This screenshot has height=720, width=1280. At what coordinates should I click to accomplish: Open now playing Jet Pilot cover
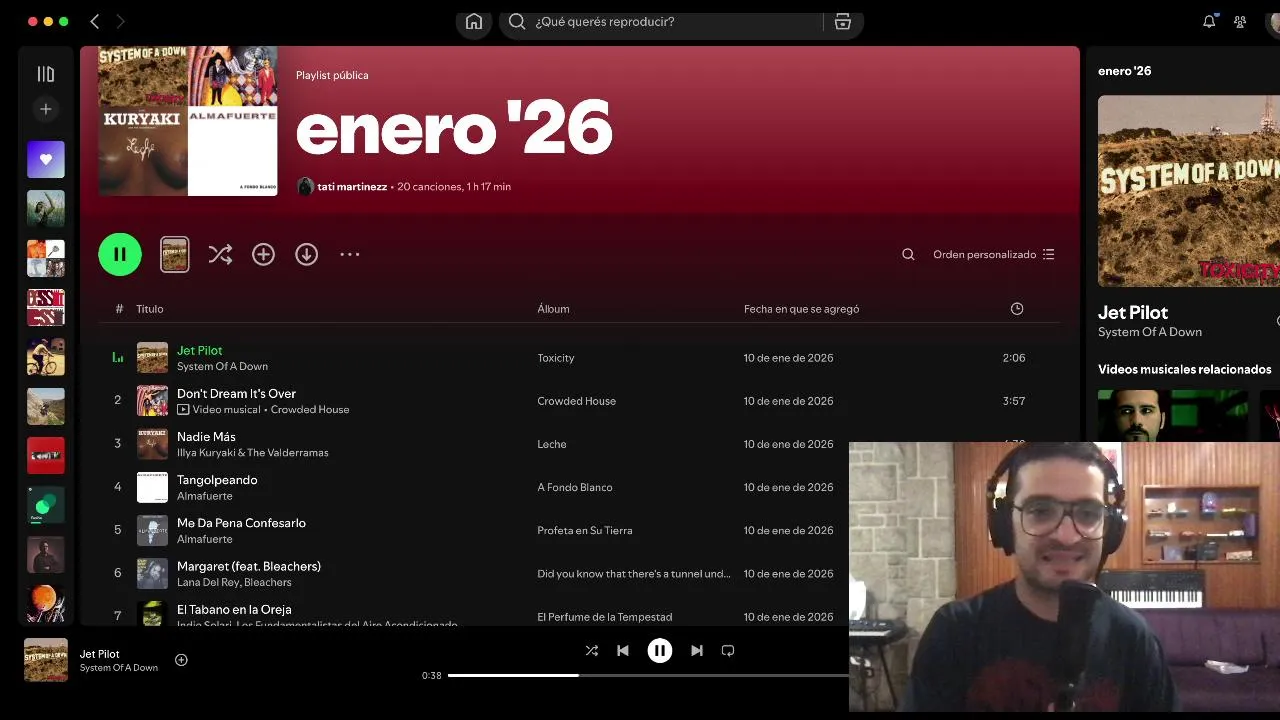click(46, 660)
